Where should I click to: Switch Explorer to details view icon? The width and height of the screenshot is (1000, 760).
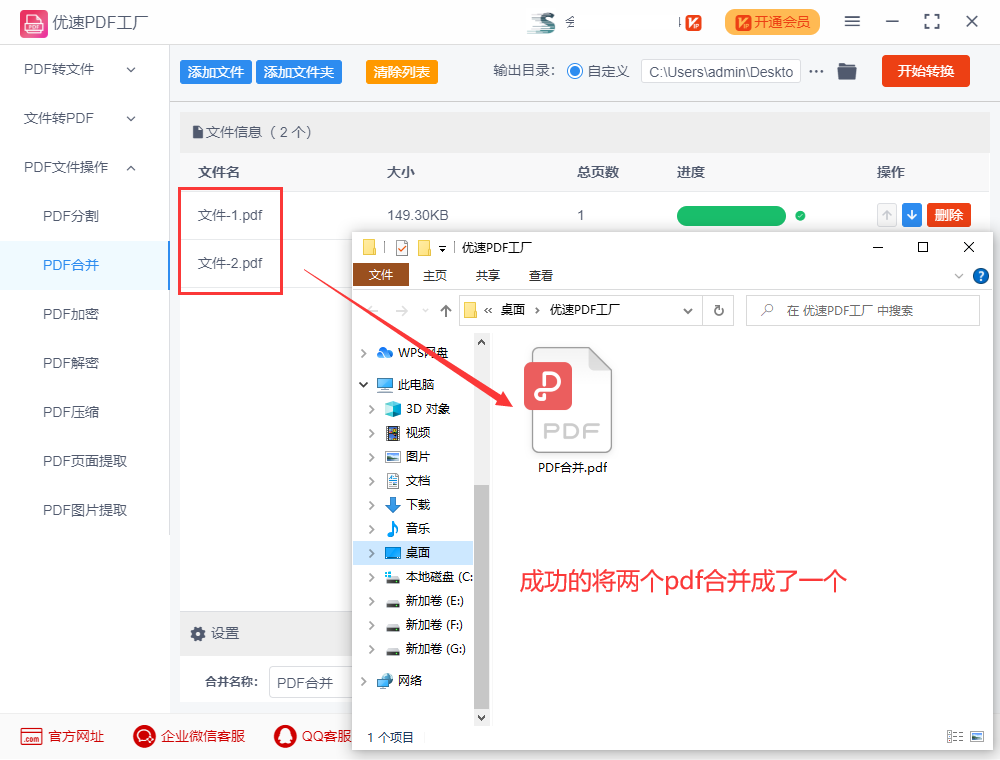pyautogui.click(x=955, y=736)
